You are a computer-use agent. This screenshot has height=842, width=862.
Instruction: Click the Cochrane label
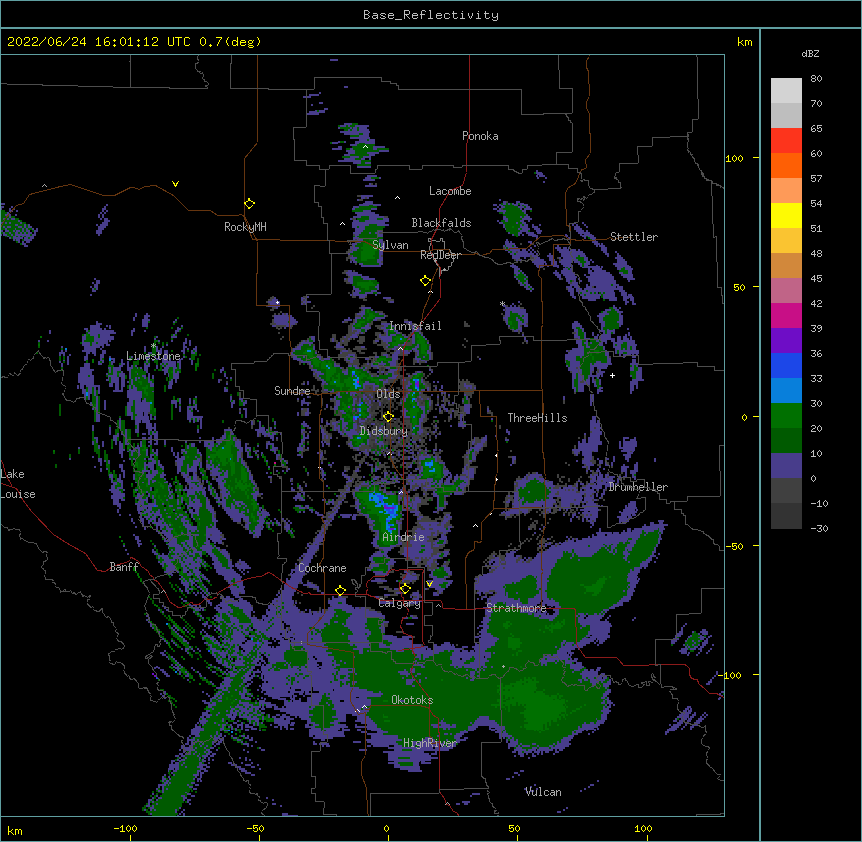(x=322, y=568)
